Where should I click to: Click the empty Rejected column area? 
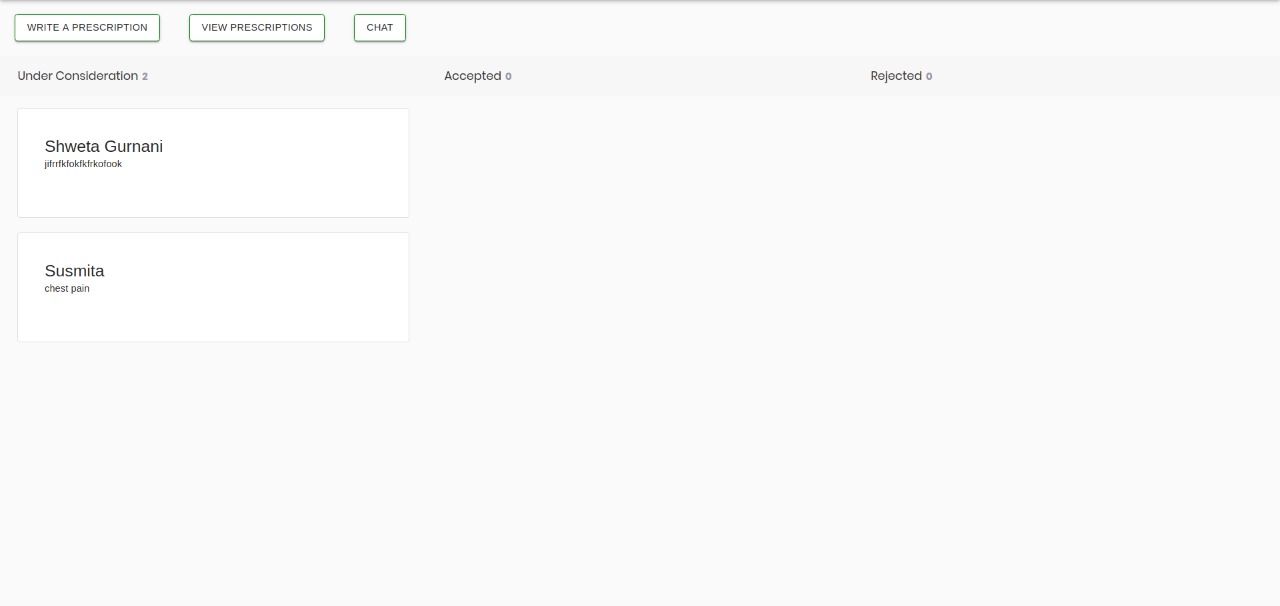point(1065,300)
